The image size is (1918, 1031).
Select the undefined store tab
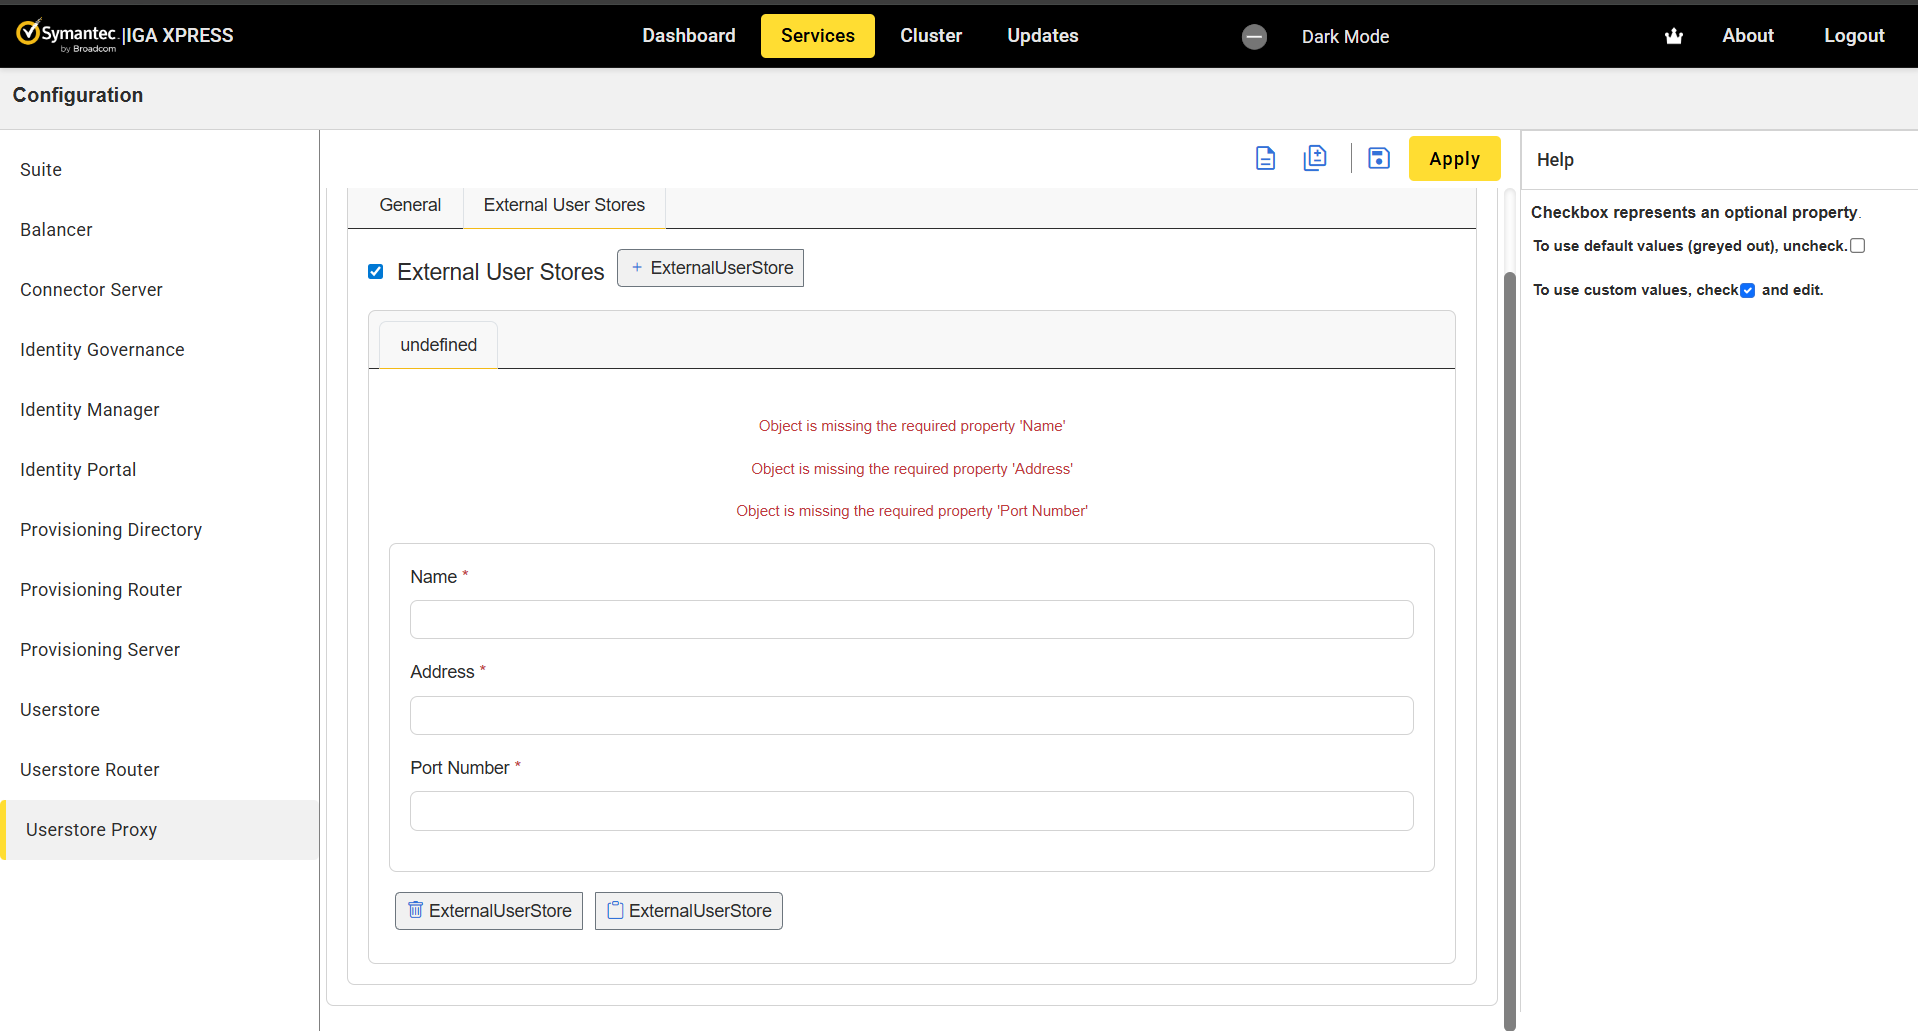coord(438,345)
